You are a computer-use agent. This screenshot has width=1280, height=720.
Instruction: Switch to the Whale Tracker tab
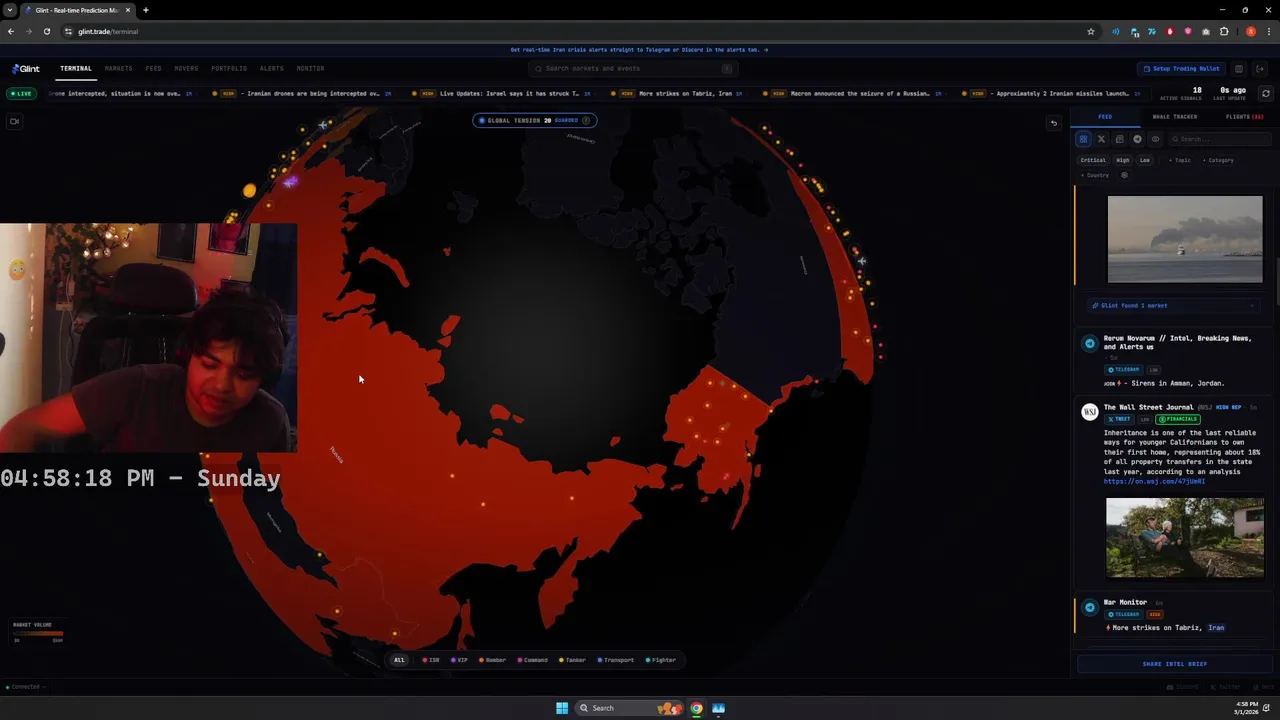pos(1174,117)
